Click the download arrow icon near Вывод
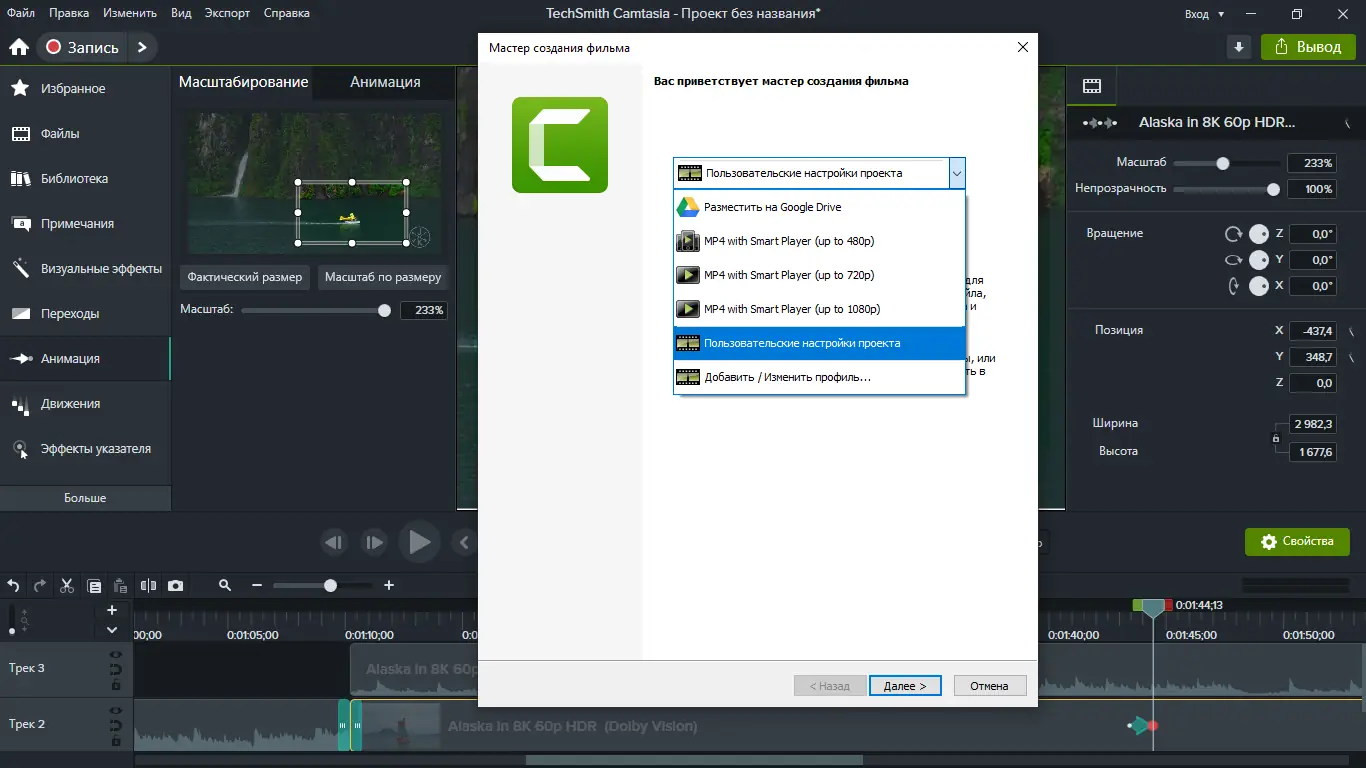 click(1240, 47)
